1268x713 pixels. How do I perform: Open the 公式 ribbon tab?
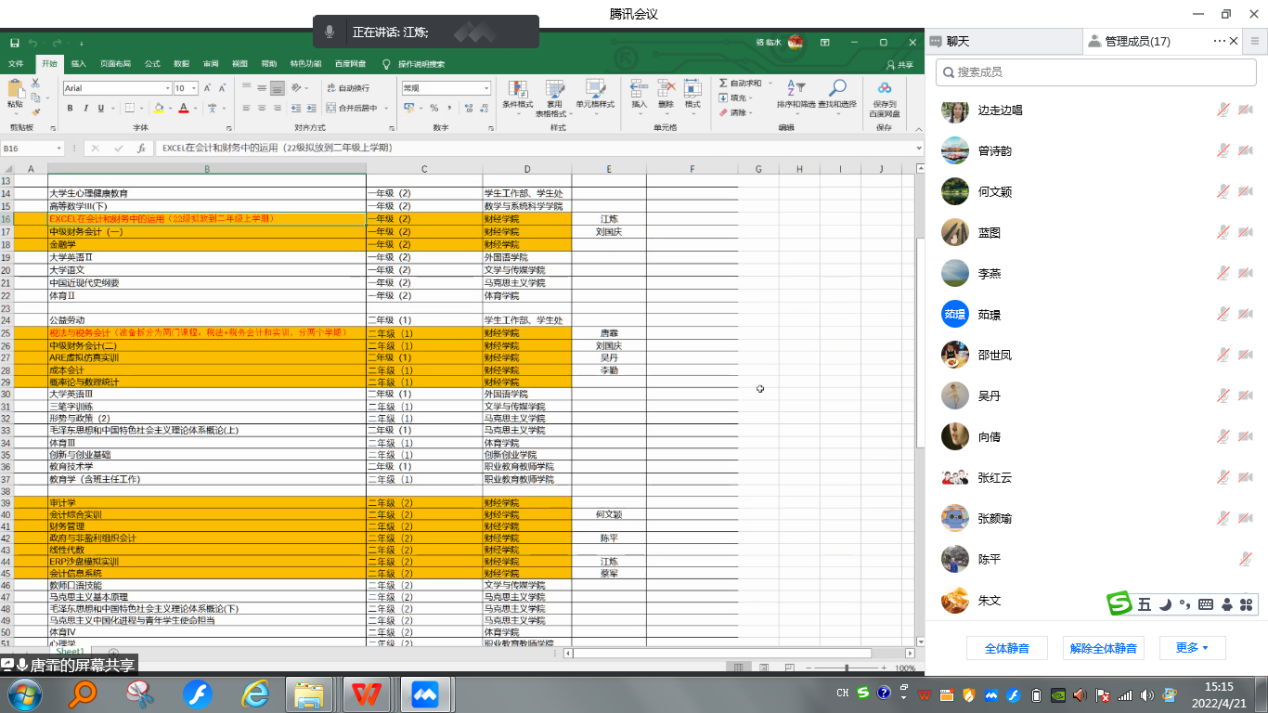(x=152, y=64)
